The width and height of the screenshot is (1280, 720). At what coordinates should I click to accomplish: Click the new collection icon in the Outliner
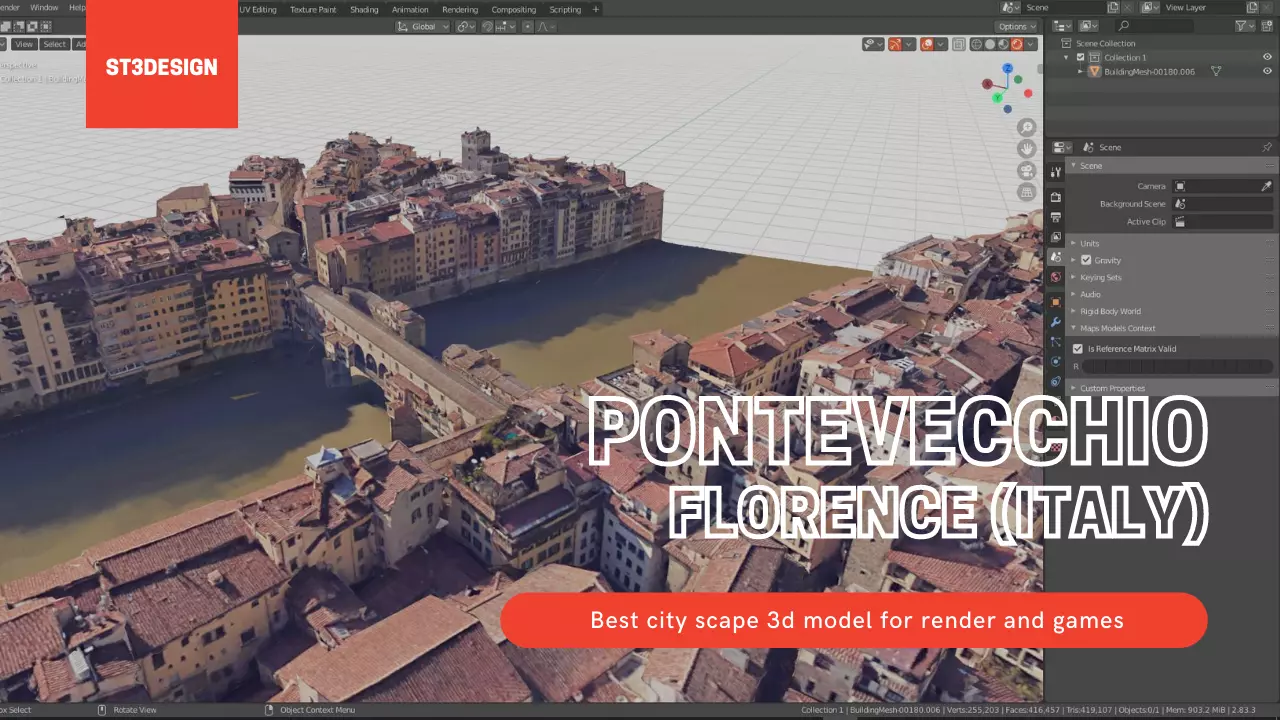(x=1266, y=26)
